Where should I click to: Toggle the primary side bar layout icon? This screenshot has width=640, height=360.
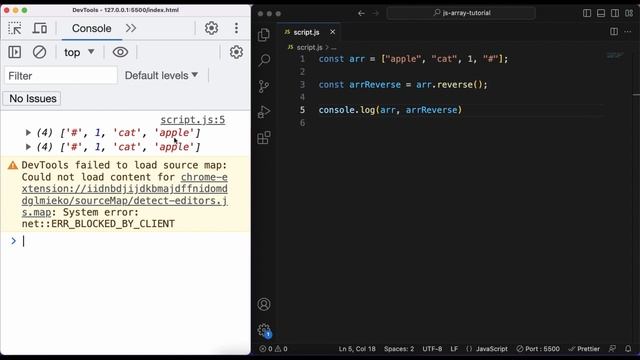pos(587,13)
